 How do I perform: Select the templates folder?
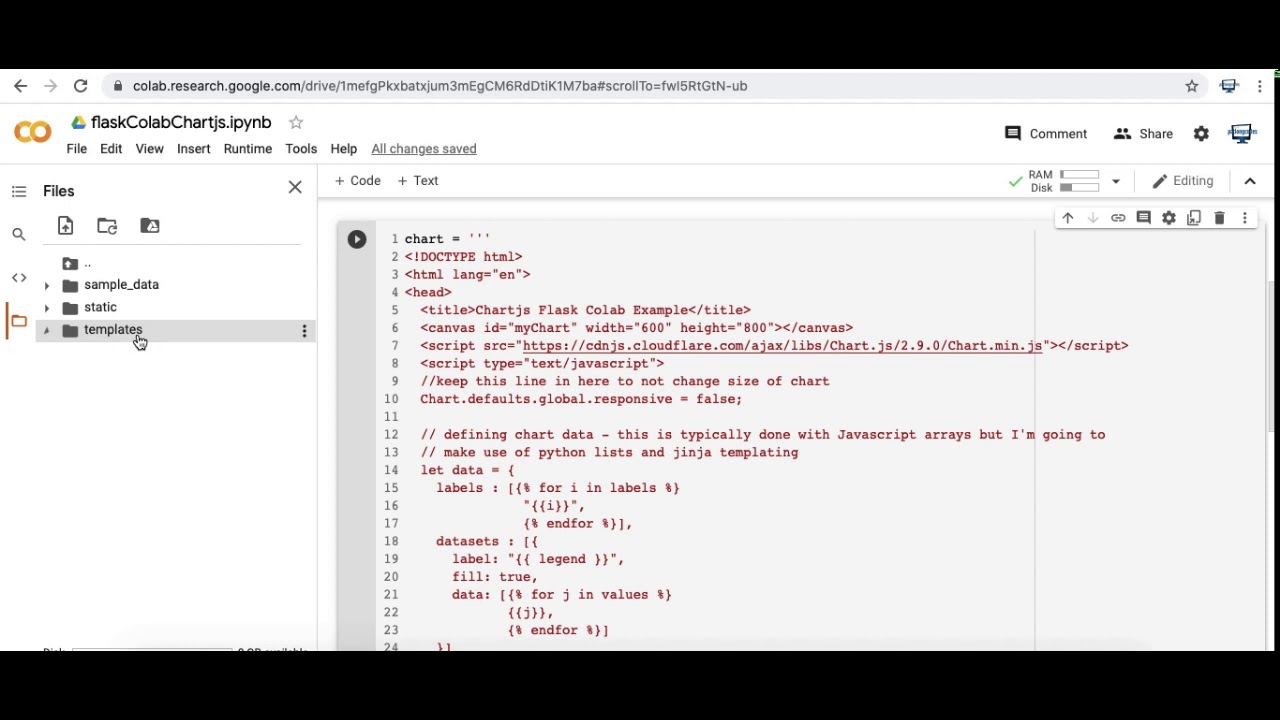tap(113, 330)
